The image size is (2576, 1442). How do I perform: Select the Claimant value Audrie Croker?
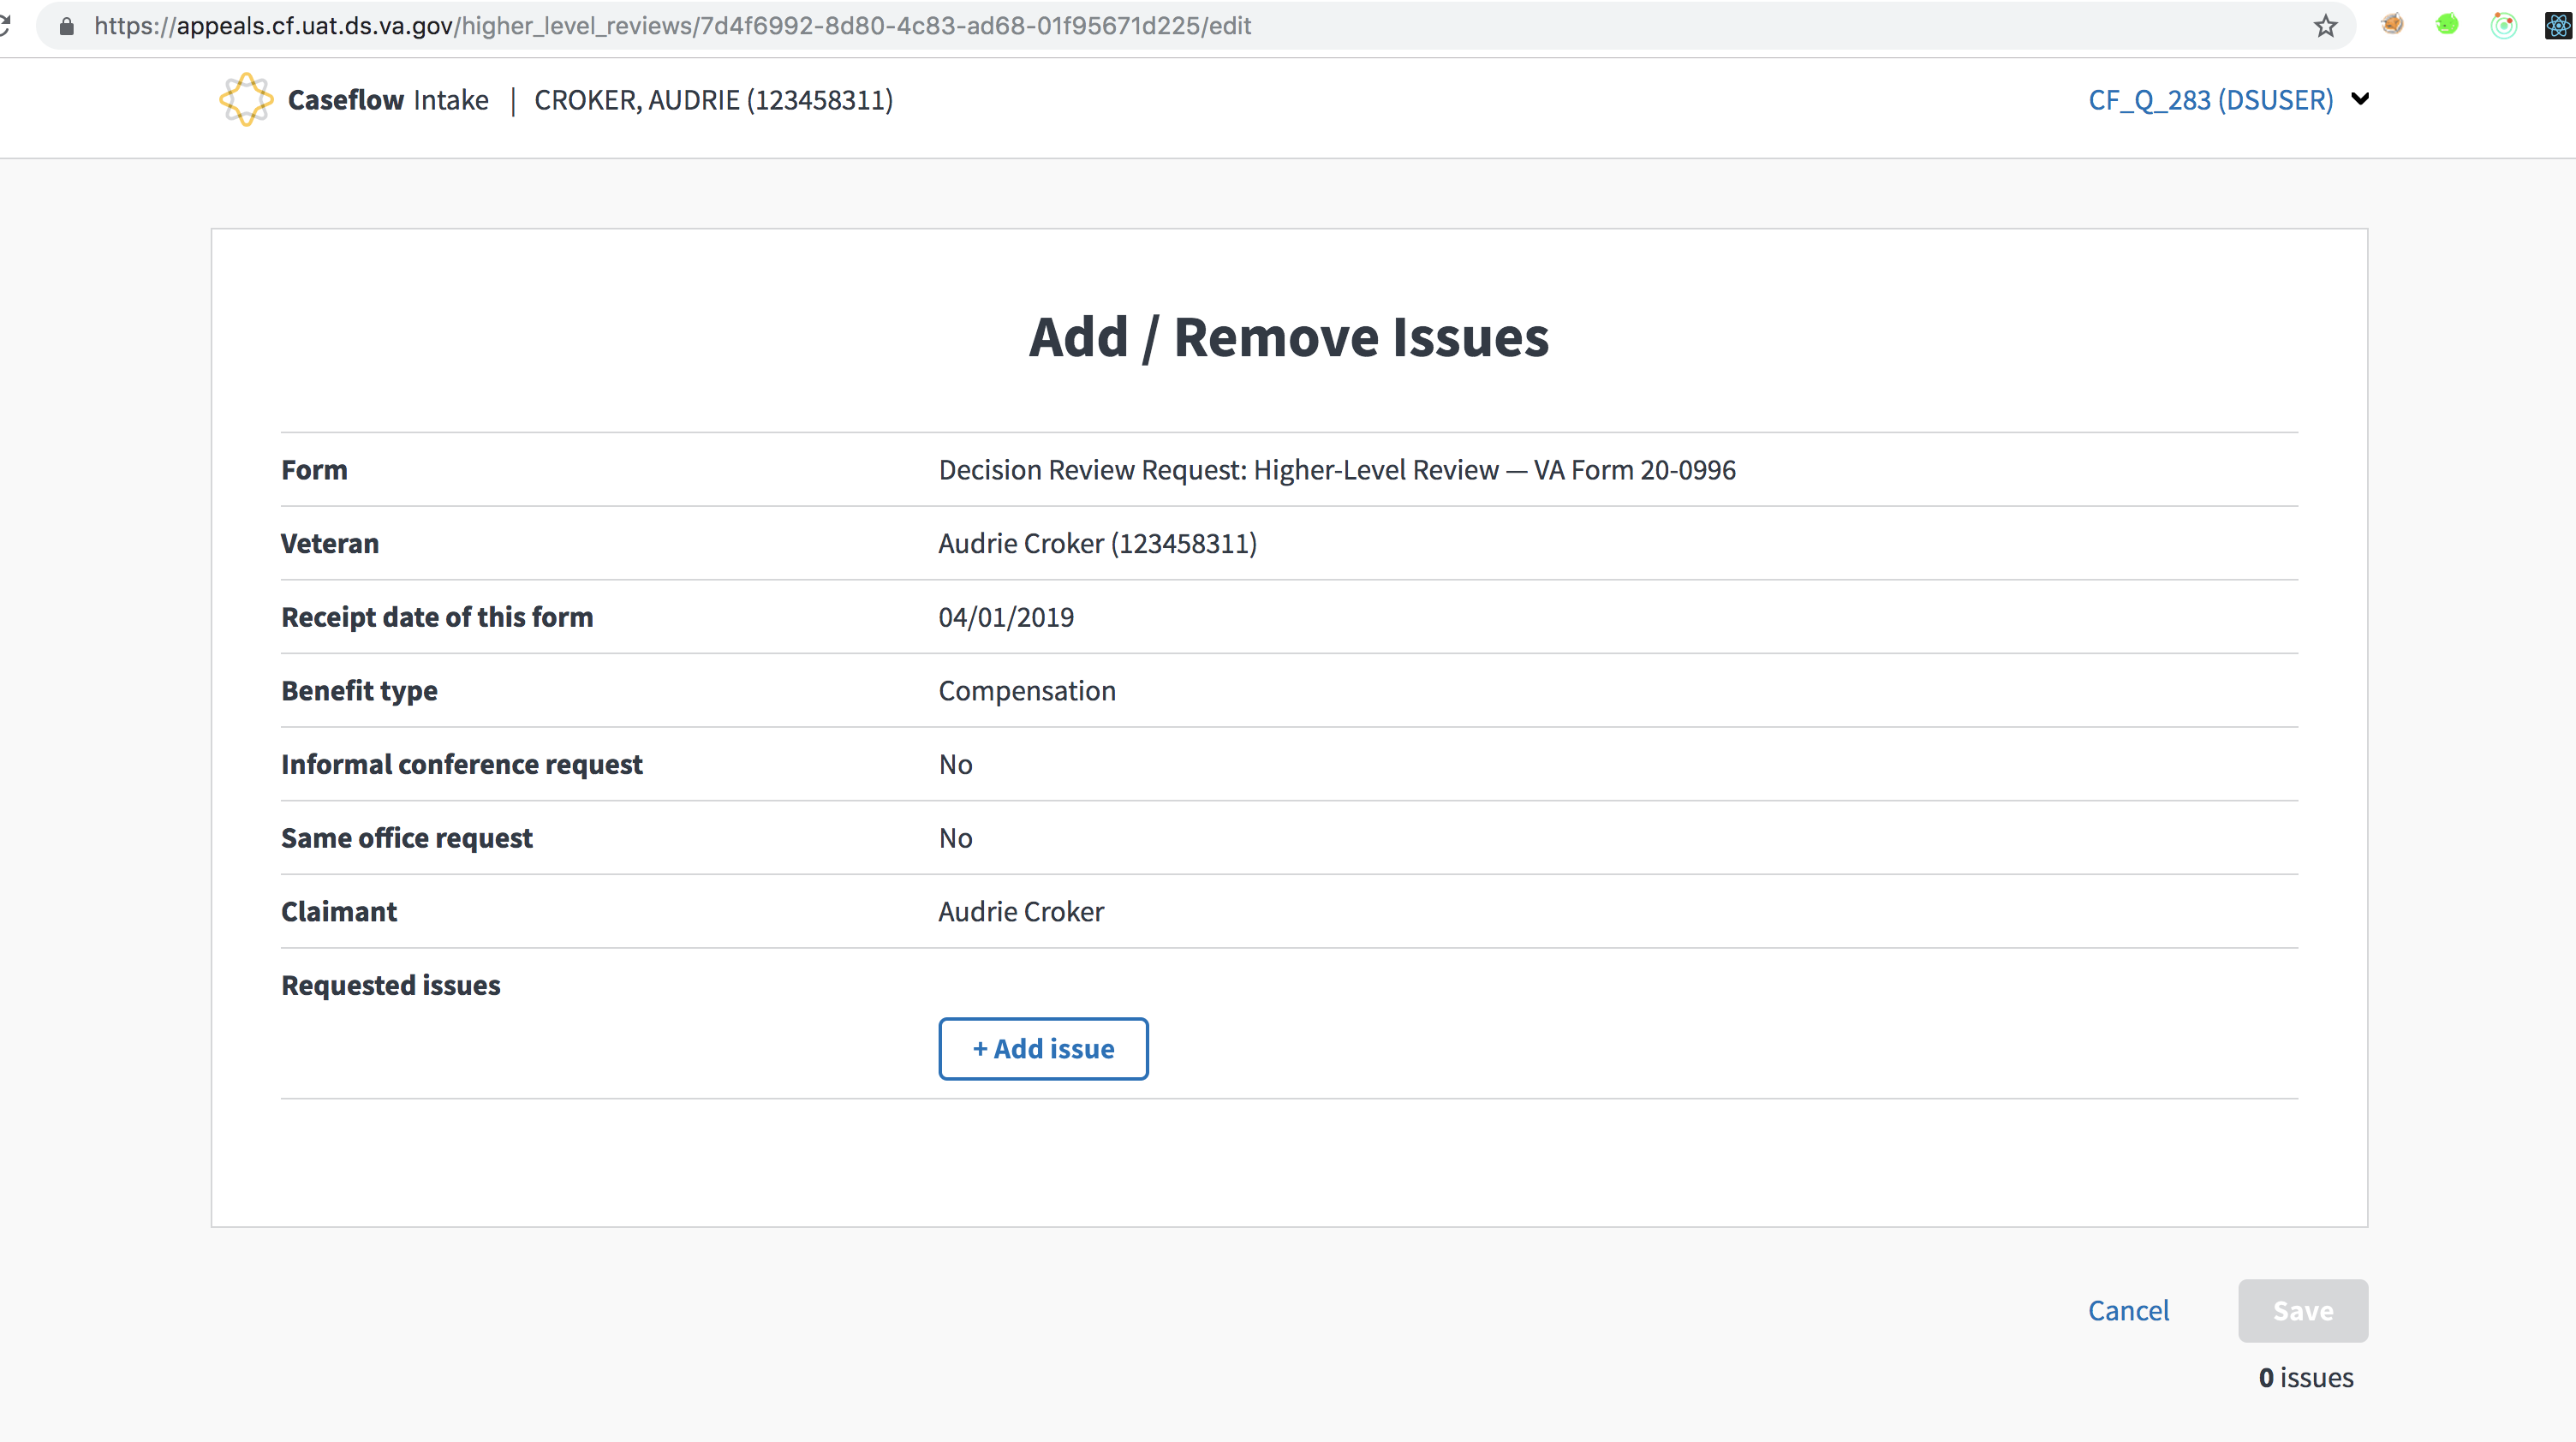tap(1021, 912)
